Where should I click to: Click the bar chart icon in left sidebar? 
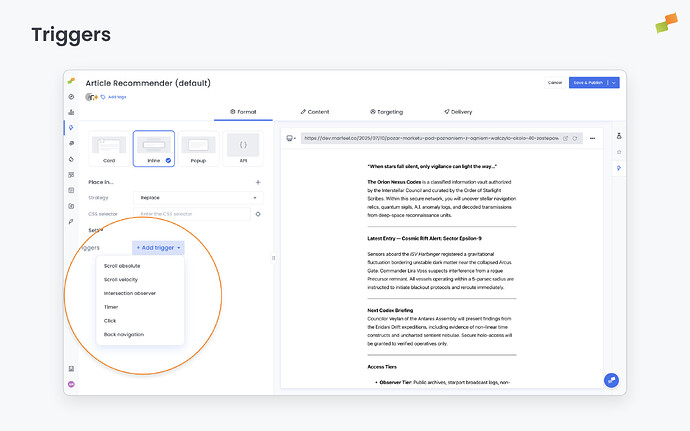[x=71, y=112]
